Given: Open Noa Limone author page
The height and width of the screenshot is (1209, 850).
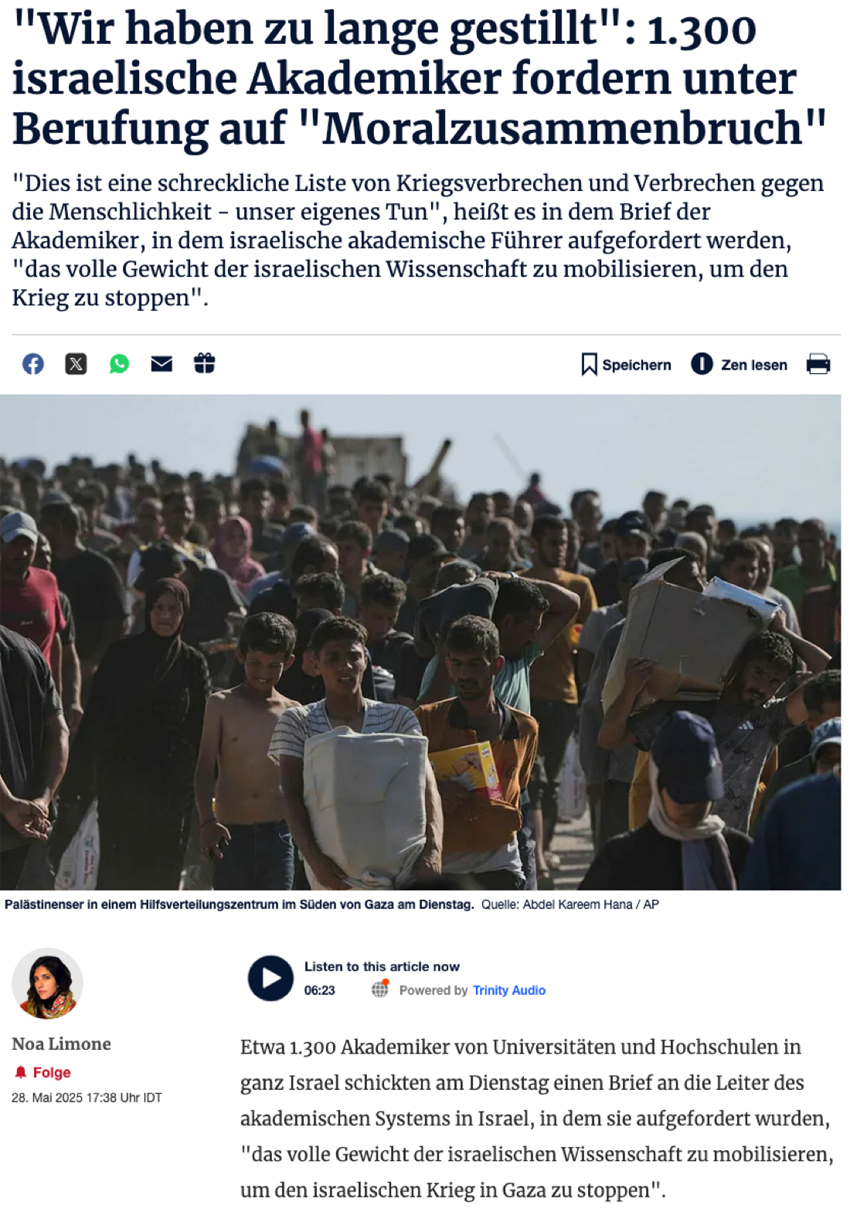Looking at the screenshot, I should [x=61, y=1044].
